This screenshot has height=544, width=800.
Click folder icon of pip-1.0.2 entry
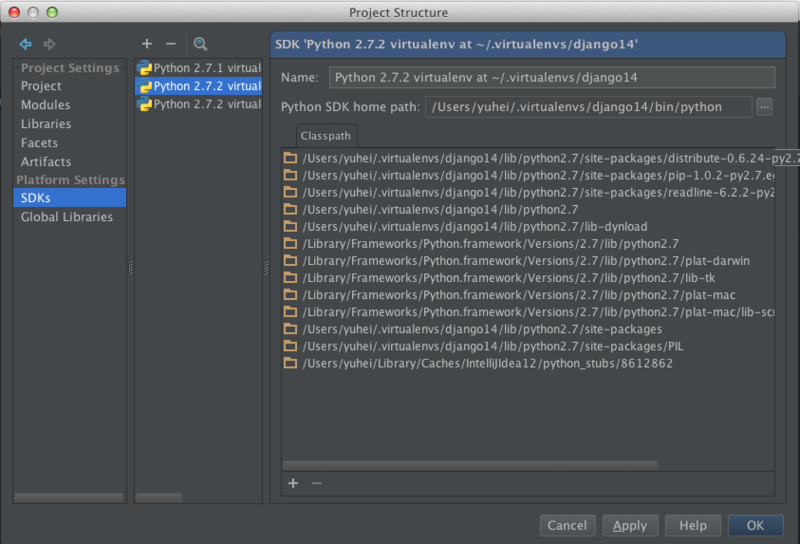[291, 175]
